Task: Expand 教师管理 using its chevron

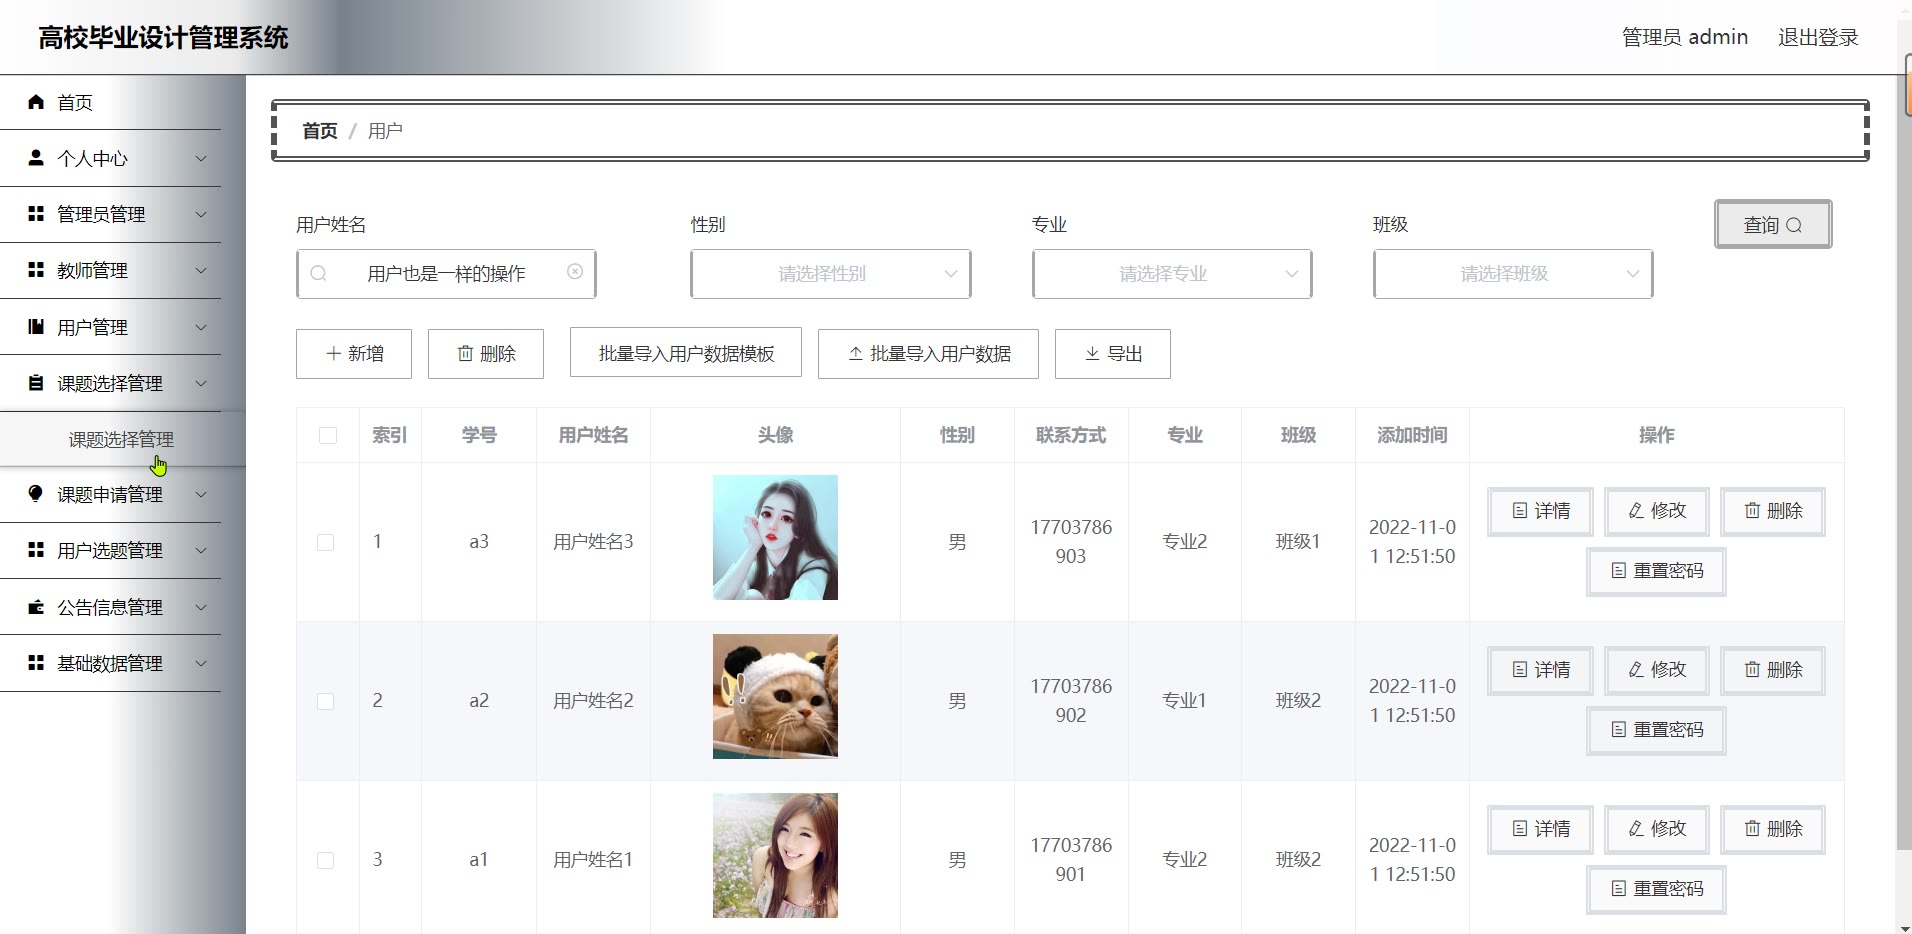Action: pos(201,270)
